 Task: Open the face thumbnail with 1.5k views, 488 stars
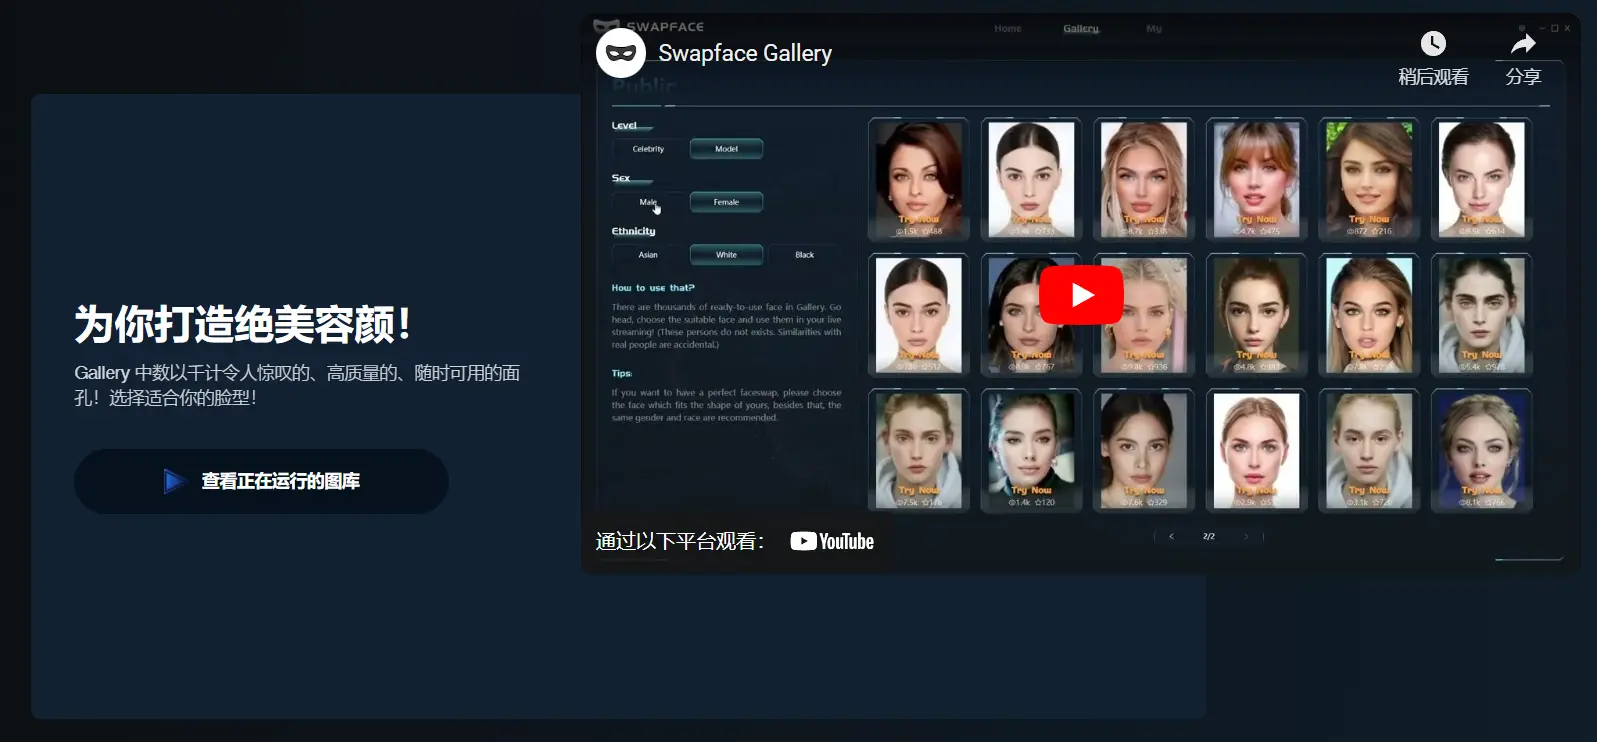coord(918,179)
